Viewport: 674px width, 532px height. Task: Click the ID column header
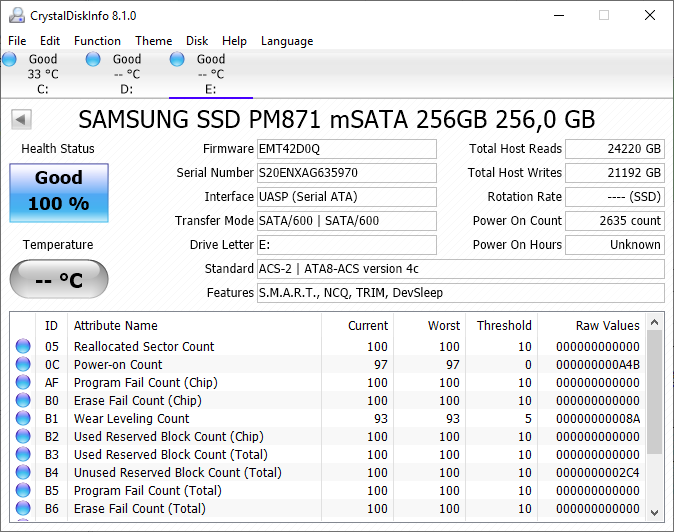pyautogui.click(x=51, y=326)
